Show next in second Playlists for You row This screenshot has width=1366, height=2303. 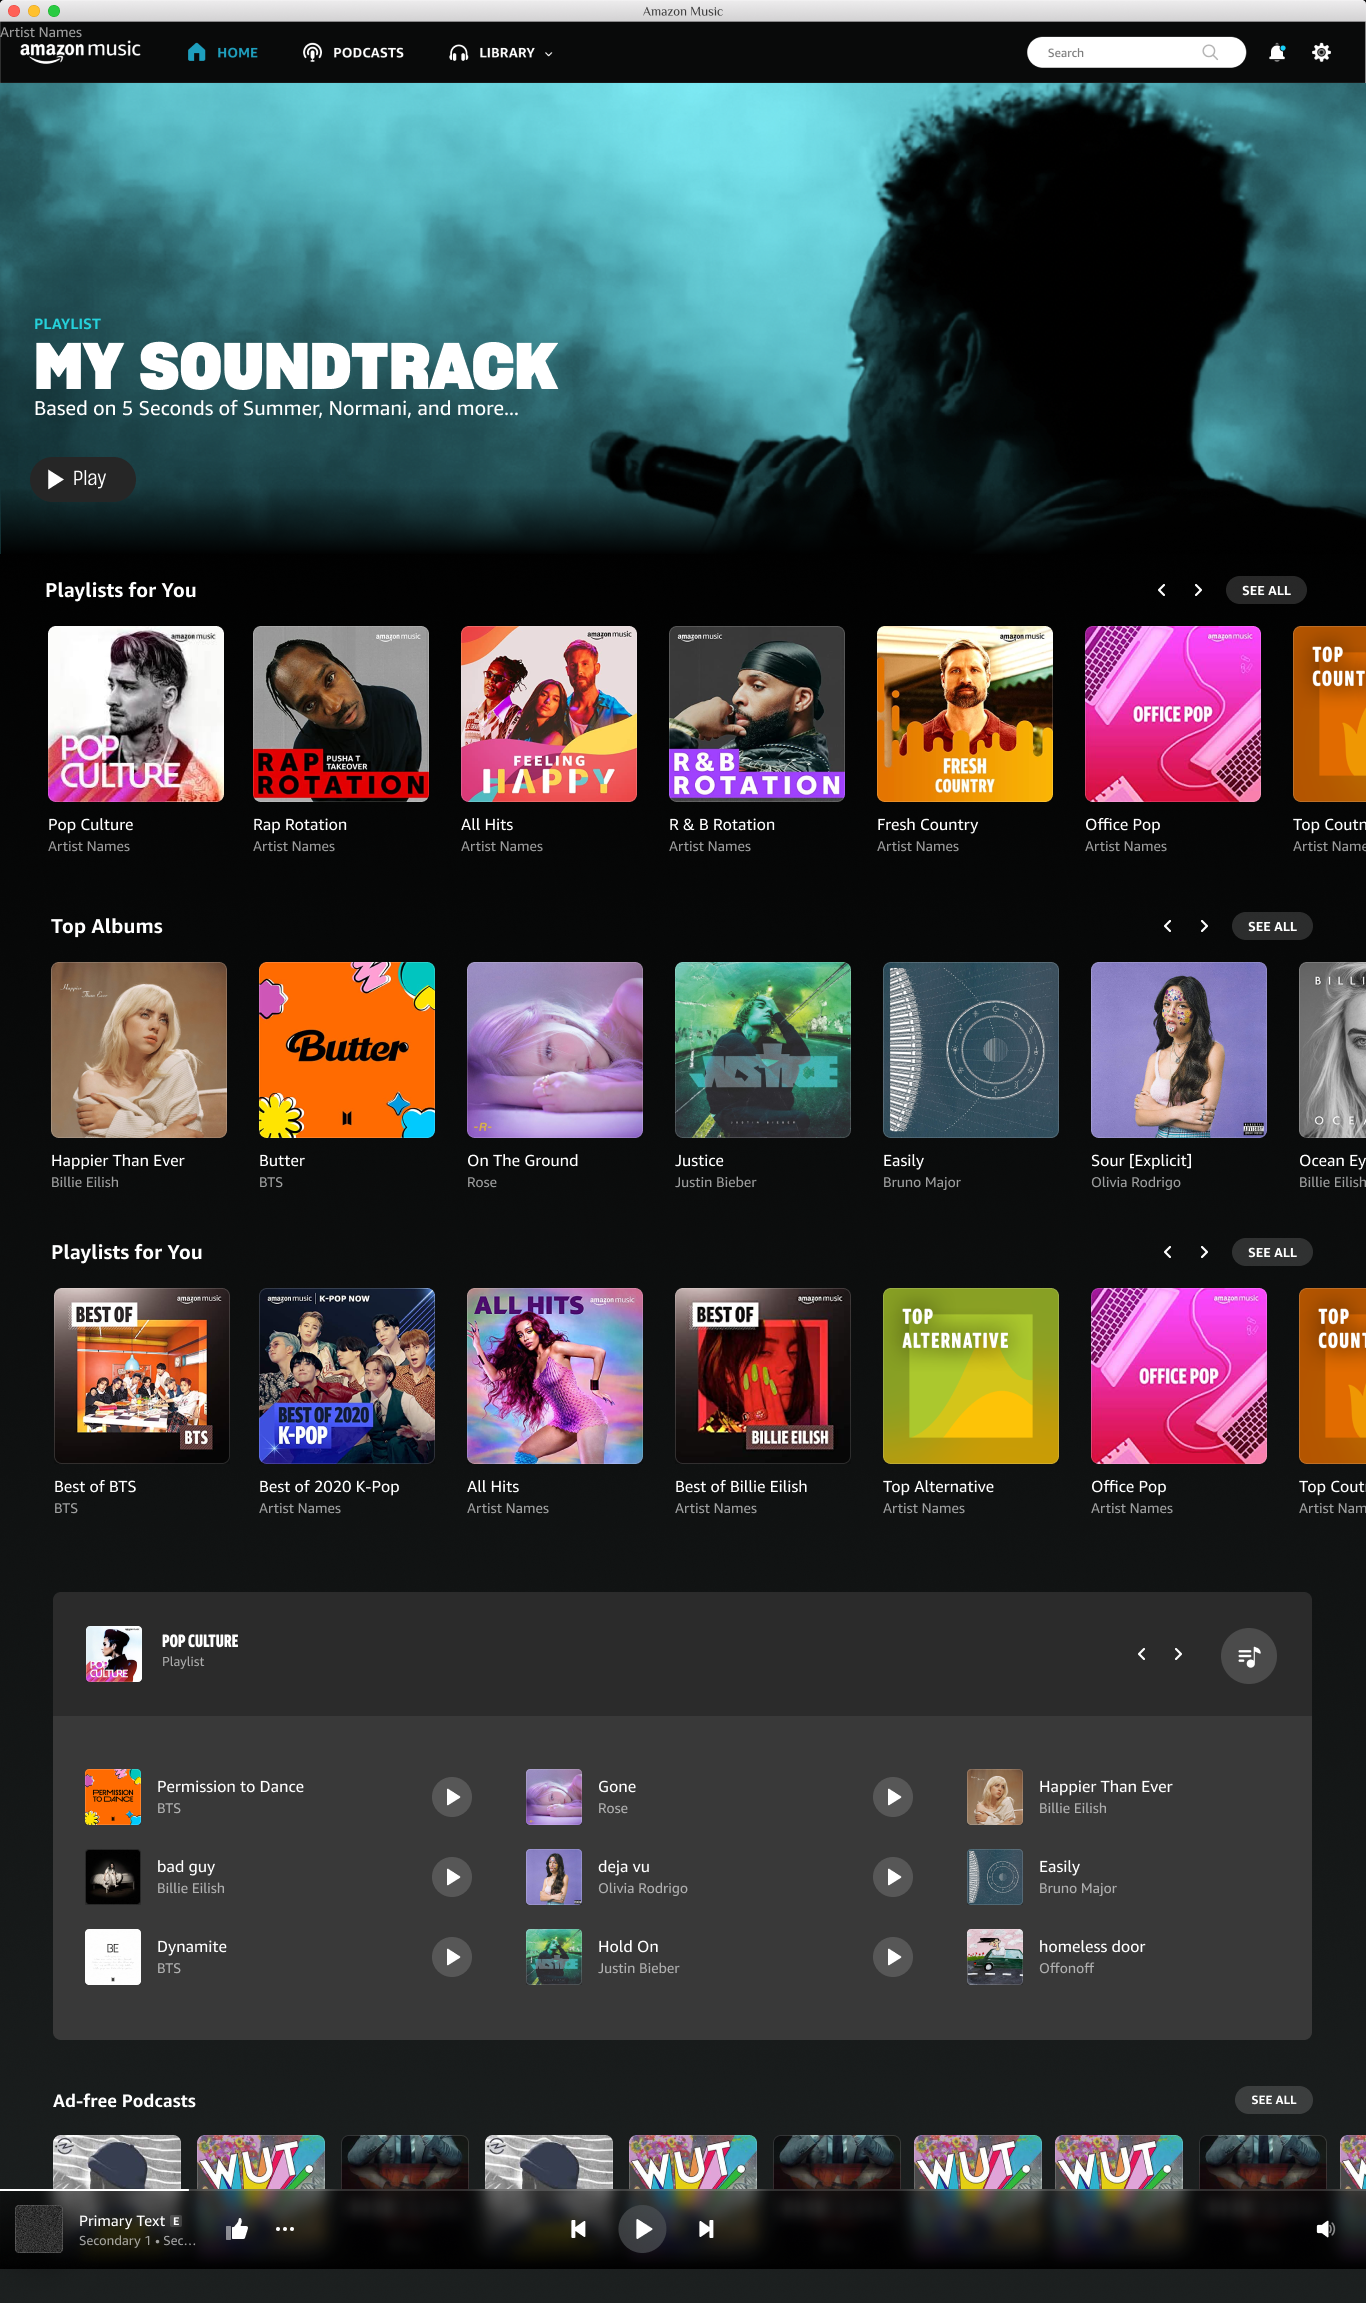(x=1204, y=1252)
